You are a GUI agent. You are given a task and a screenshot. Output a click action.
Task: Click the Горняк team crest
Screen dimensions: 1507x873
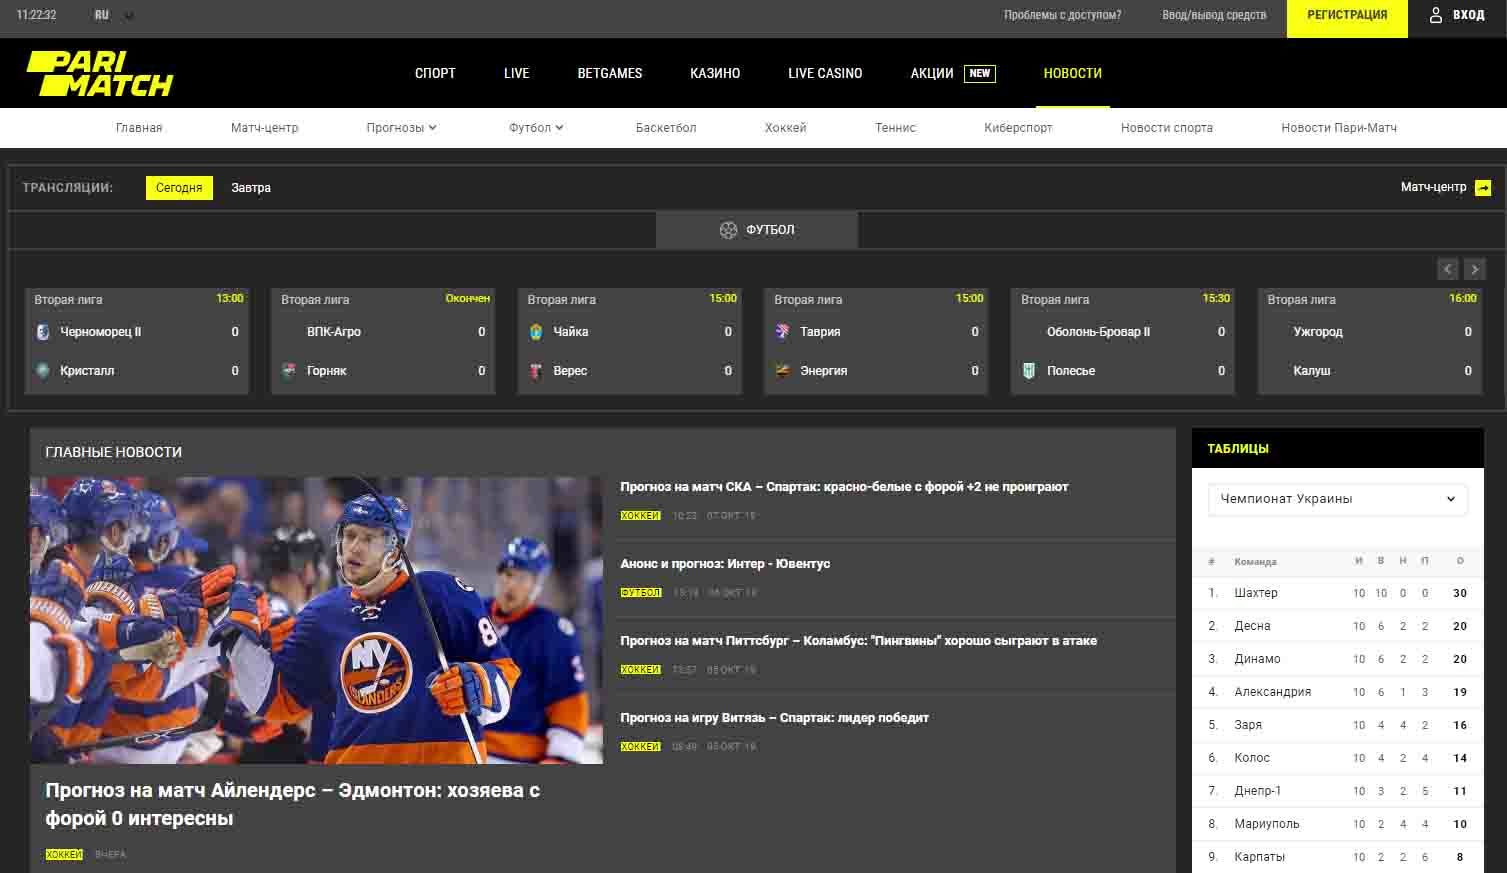(x=289, y=371)
